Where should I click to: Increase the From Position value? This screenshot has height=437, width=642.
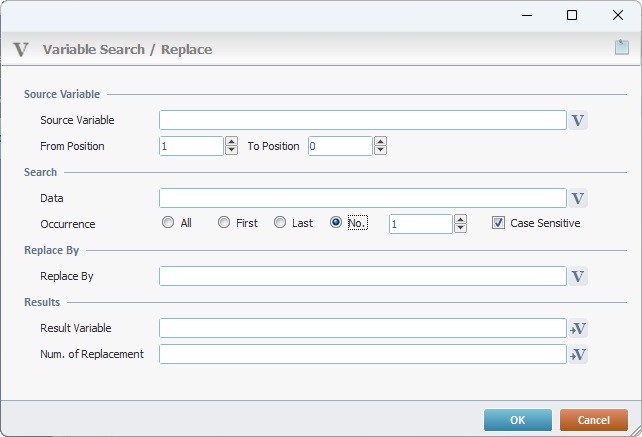pyautogui.click(x=231, y=141)
